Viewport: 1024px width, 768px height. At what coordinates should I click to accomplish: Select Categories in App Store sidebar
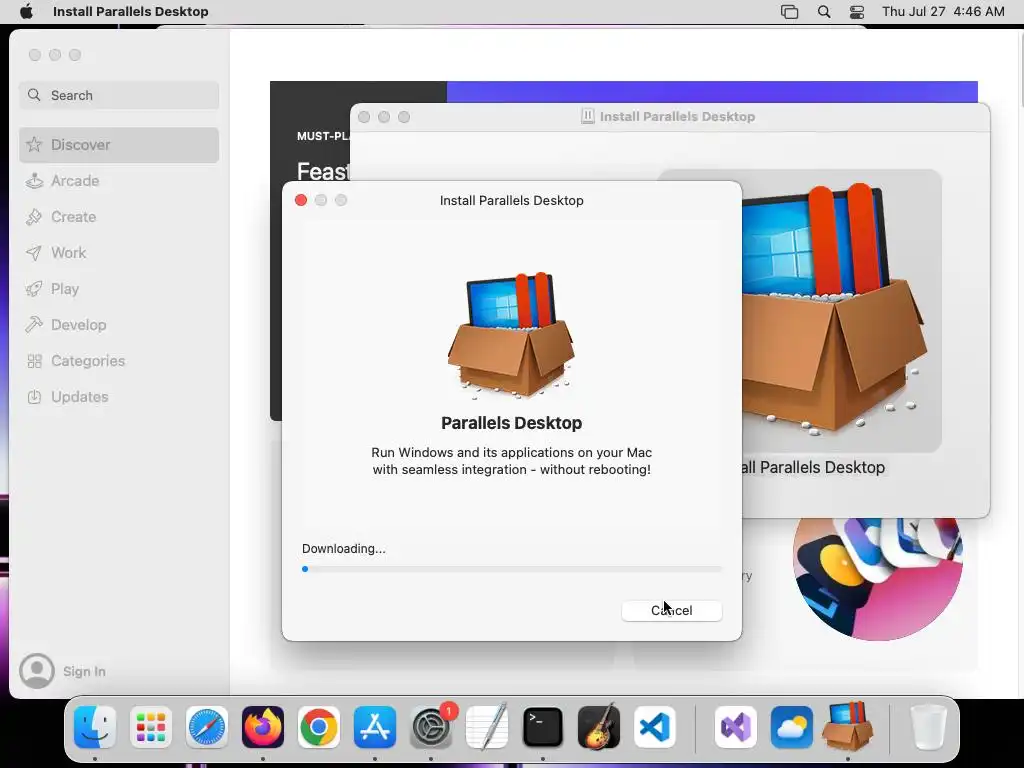(119, 360)
